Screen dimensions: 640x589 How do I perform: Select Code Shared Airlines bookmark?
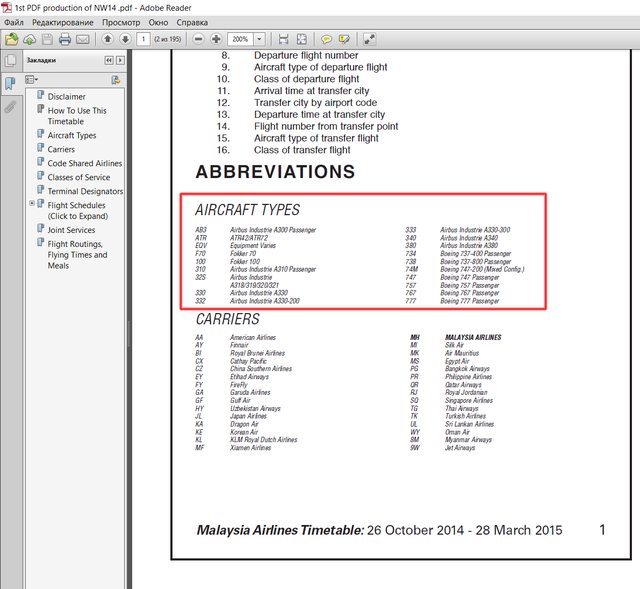84,163
